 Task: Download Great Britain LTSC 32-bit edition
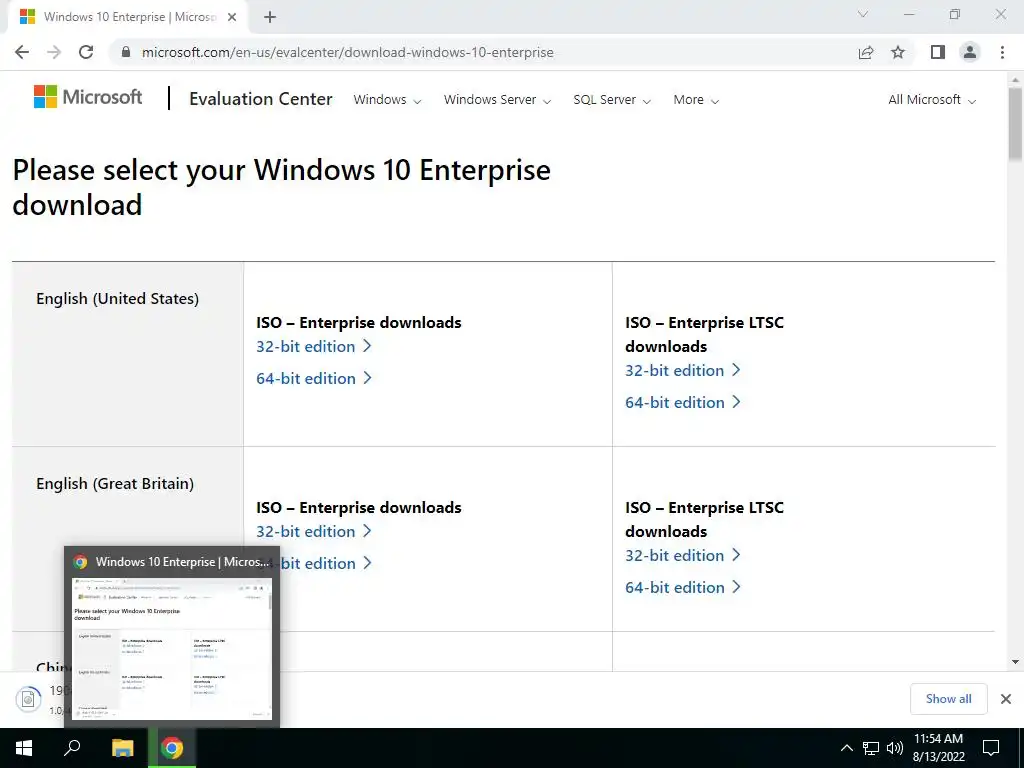[682, 555]
